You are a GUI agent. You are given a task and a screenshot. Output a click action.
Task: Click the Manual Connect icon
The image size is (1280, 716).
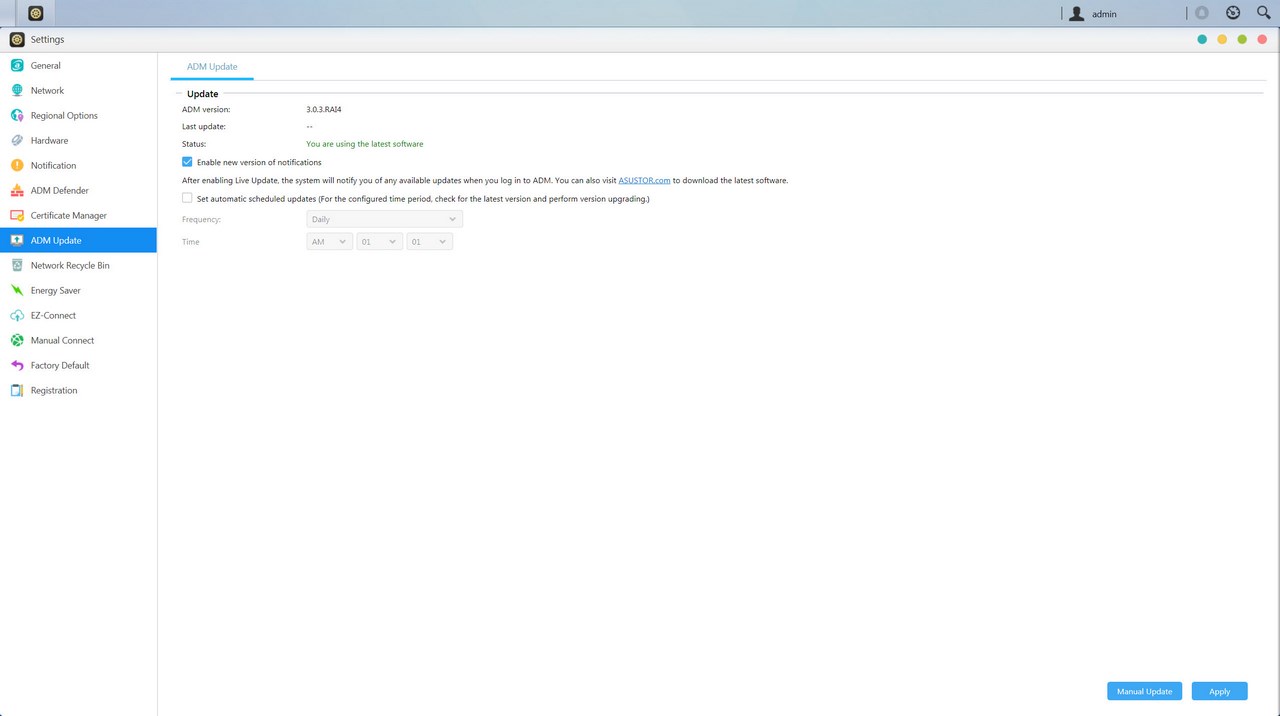(x=17, y=340)
